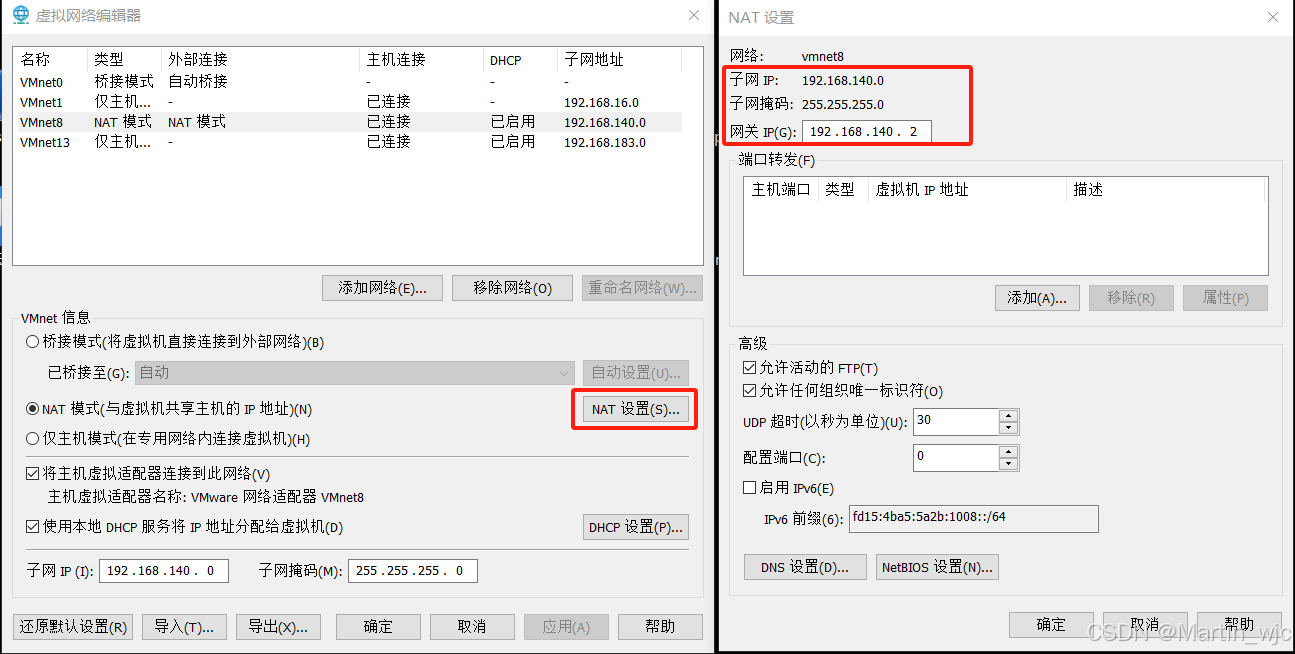This screenshot has height=654, width=1295.
Task: Click the network list 类型 column header
Action: click(124, 60)
